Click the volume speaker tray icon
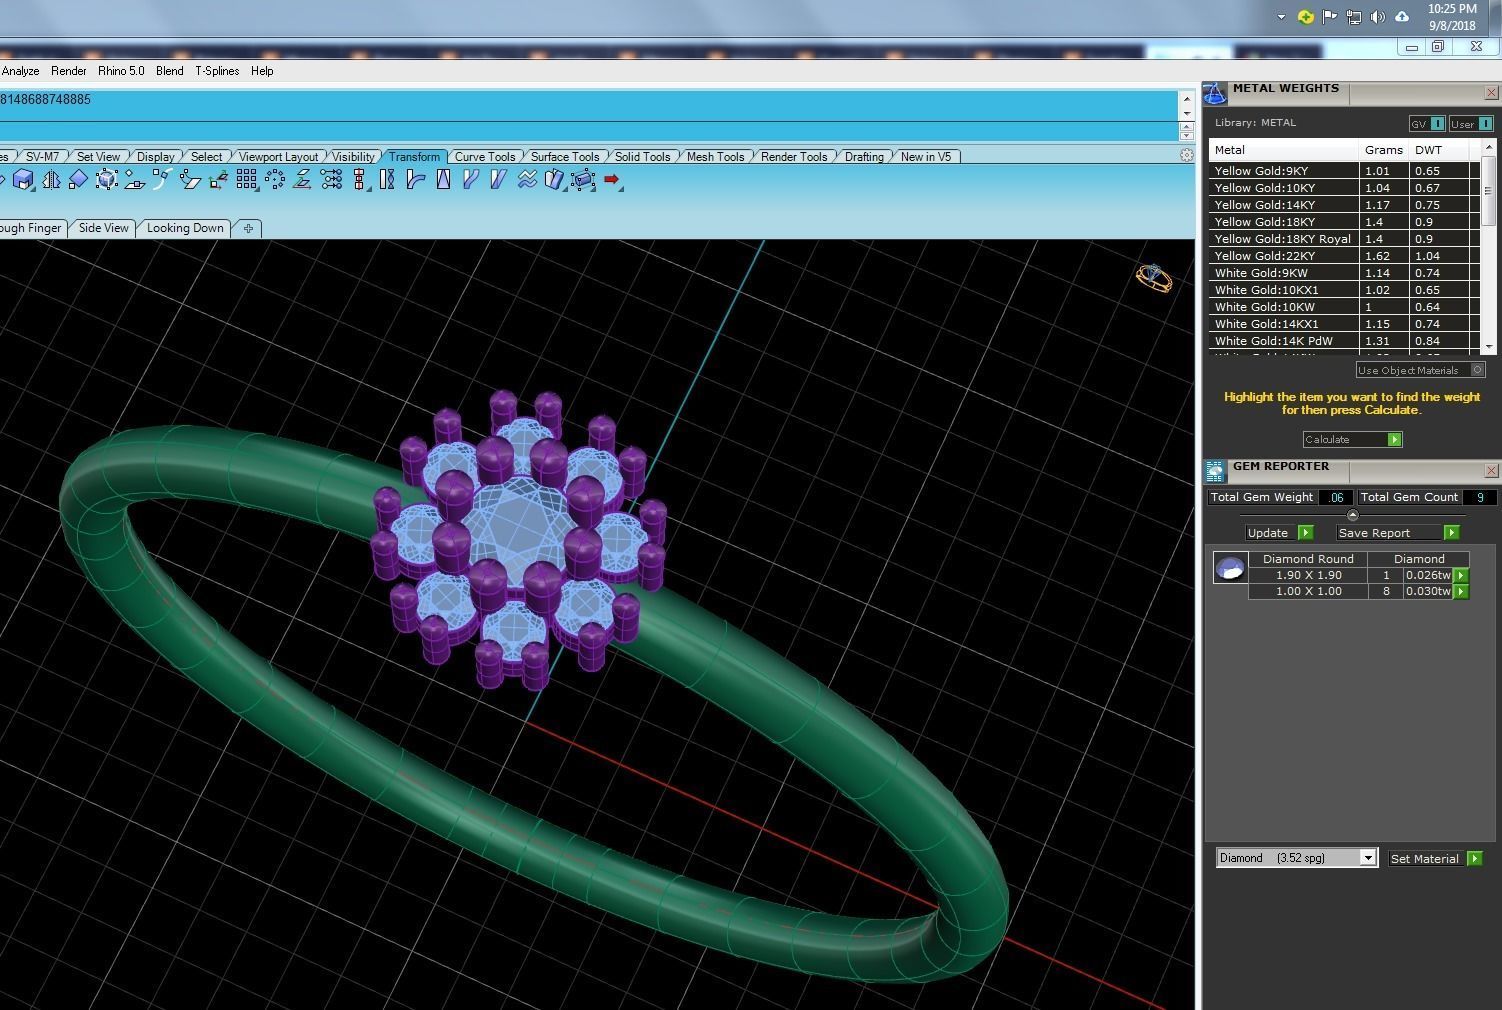Screen dimensions: 1502x1010 pyautogui.click(x=1378, y=17)
